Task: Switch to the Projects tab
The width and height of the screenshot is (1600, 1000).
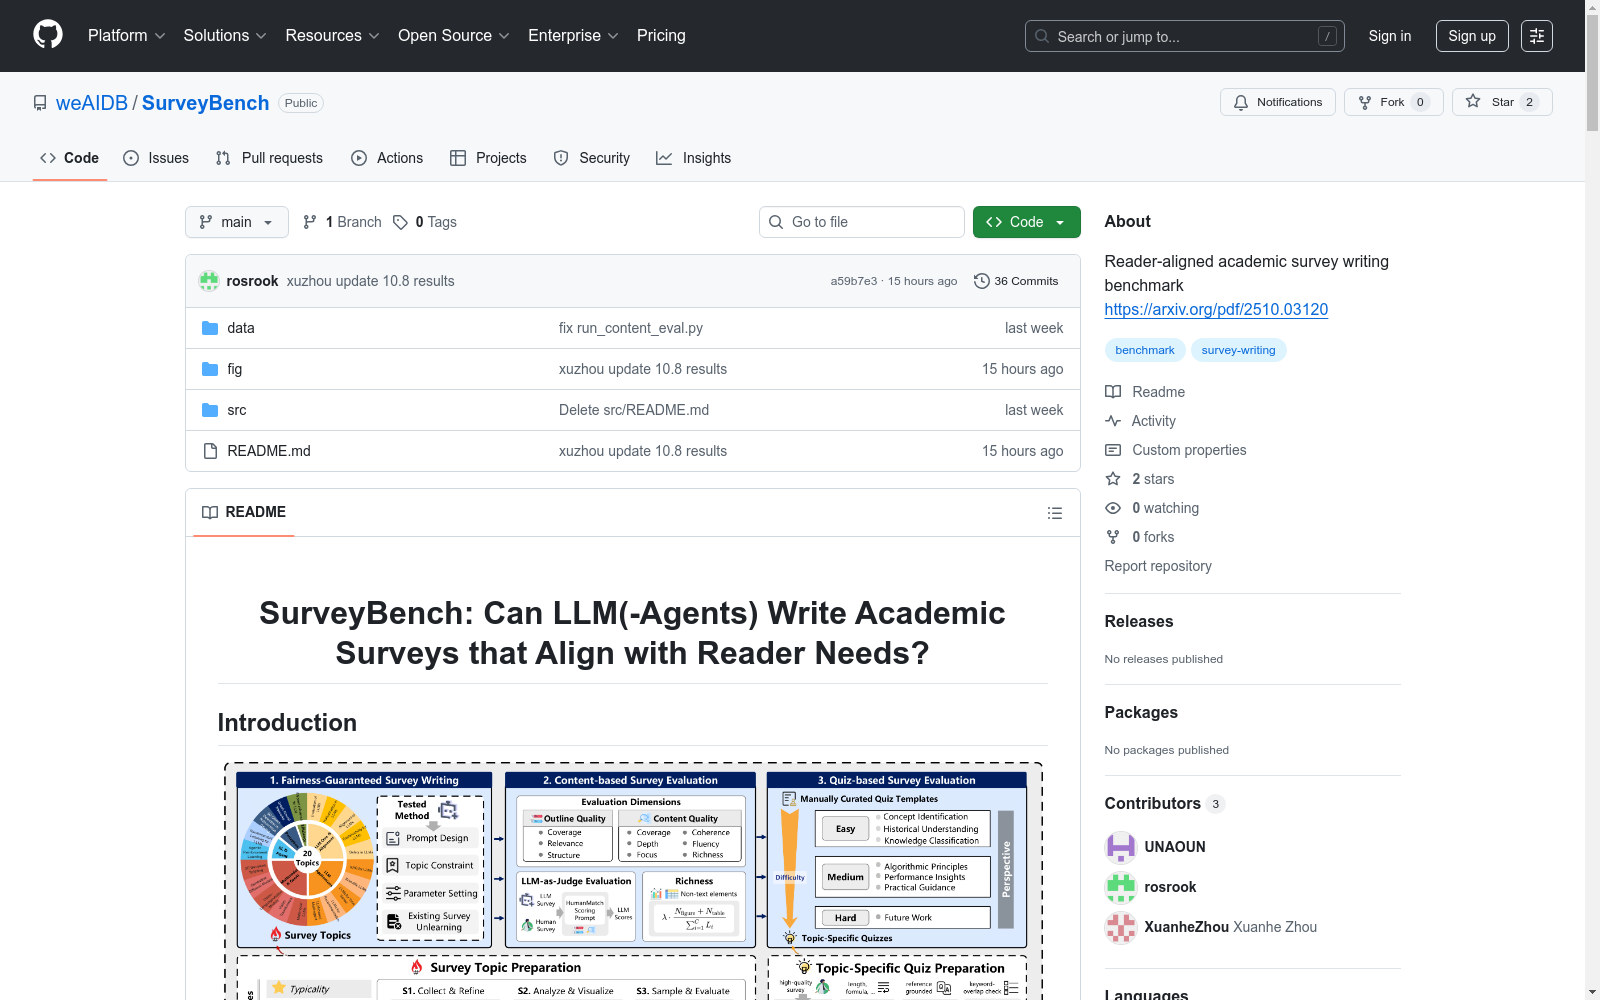Action: [x=488, y=158]
